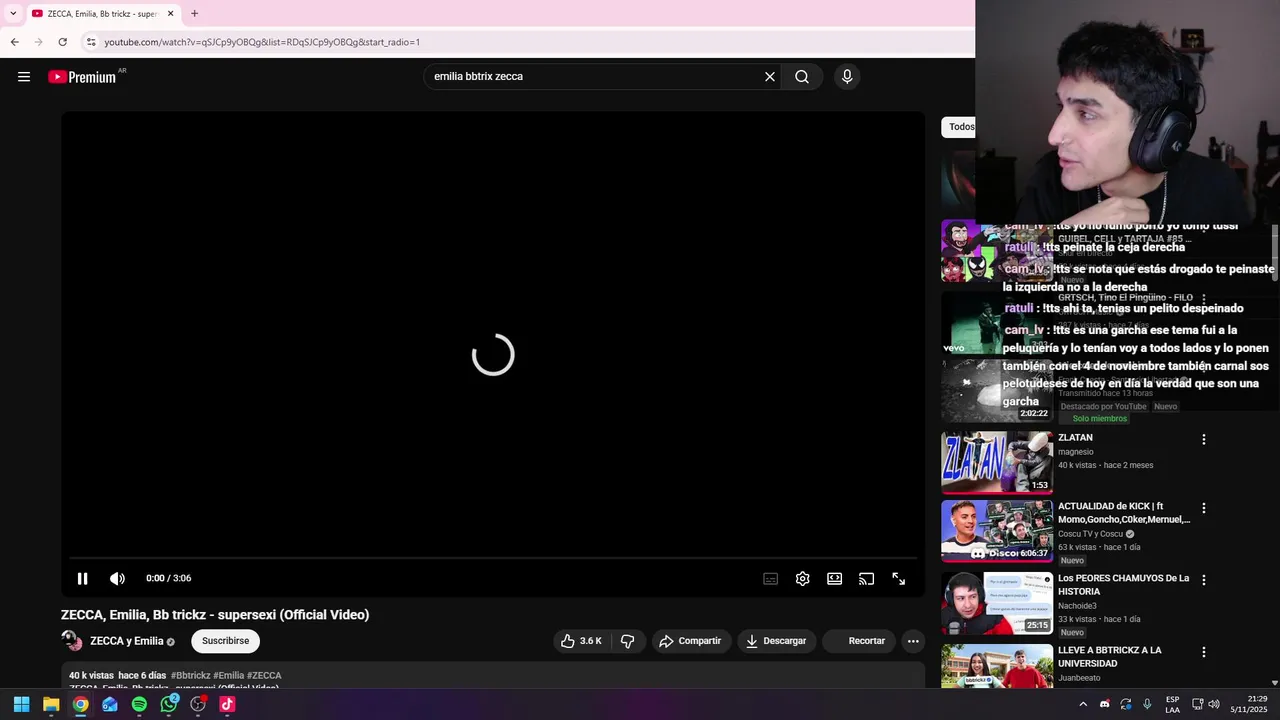
Task: Open more actions menu below video
Action: pos(913,641)
